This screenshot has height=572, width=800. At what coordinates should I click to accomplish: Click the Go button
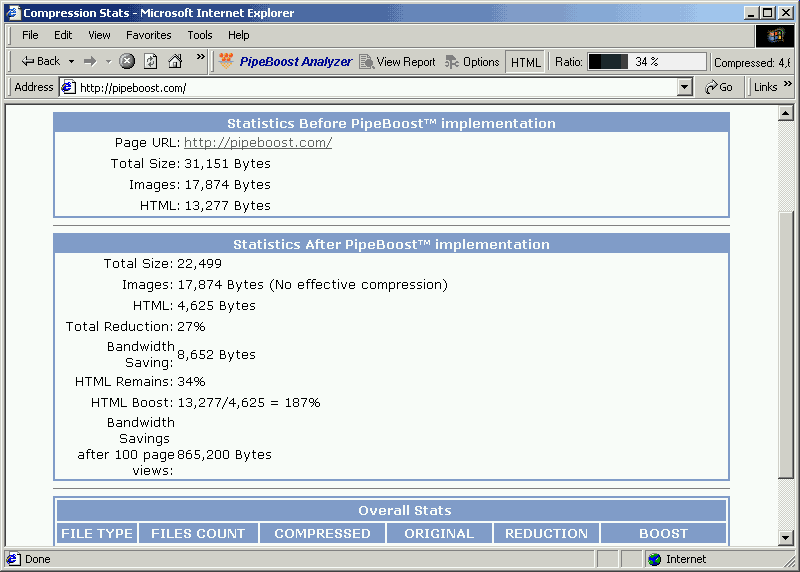[719, 87]
